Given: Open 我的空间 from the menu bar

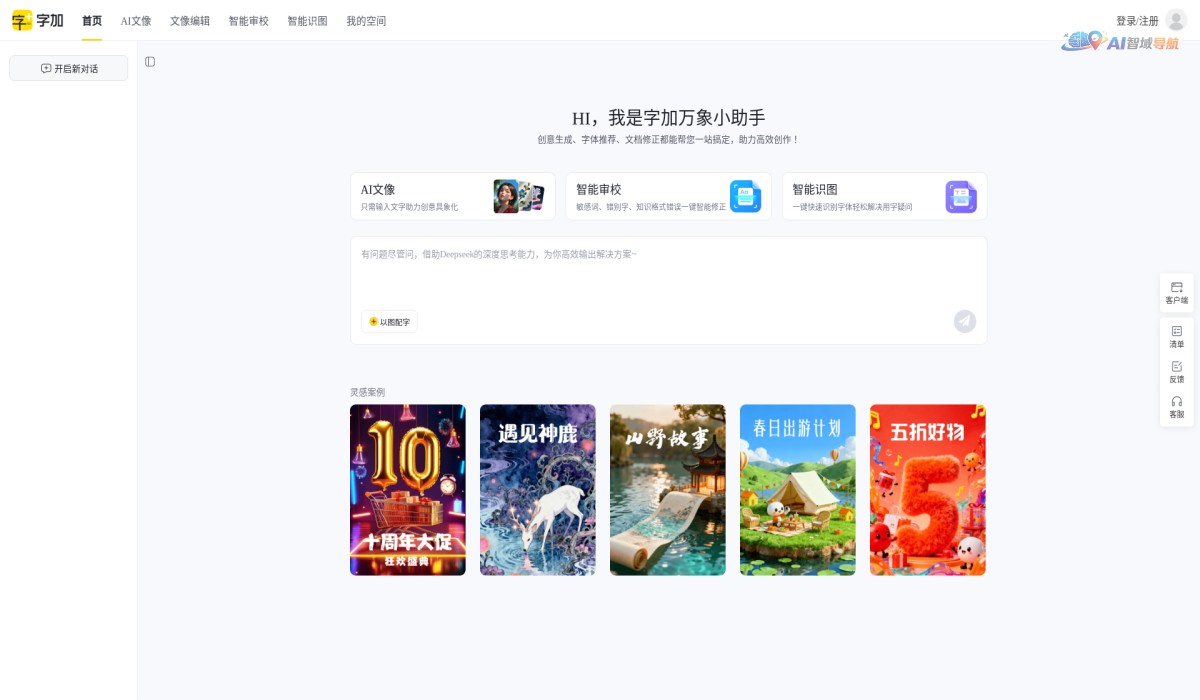Looking at the screenshot, I should (366, 20).
